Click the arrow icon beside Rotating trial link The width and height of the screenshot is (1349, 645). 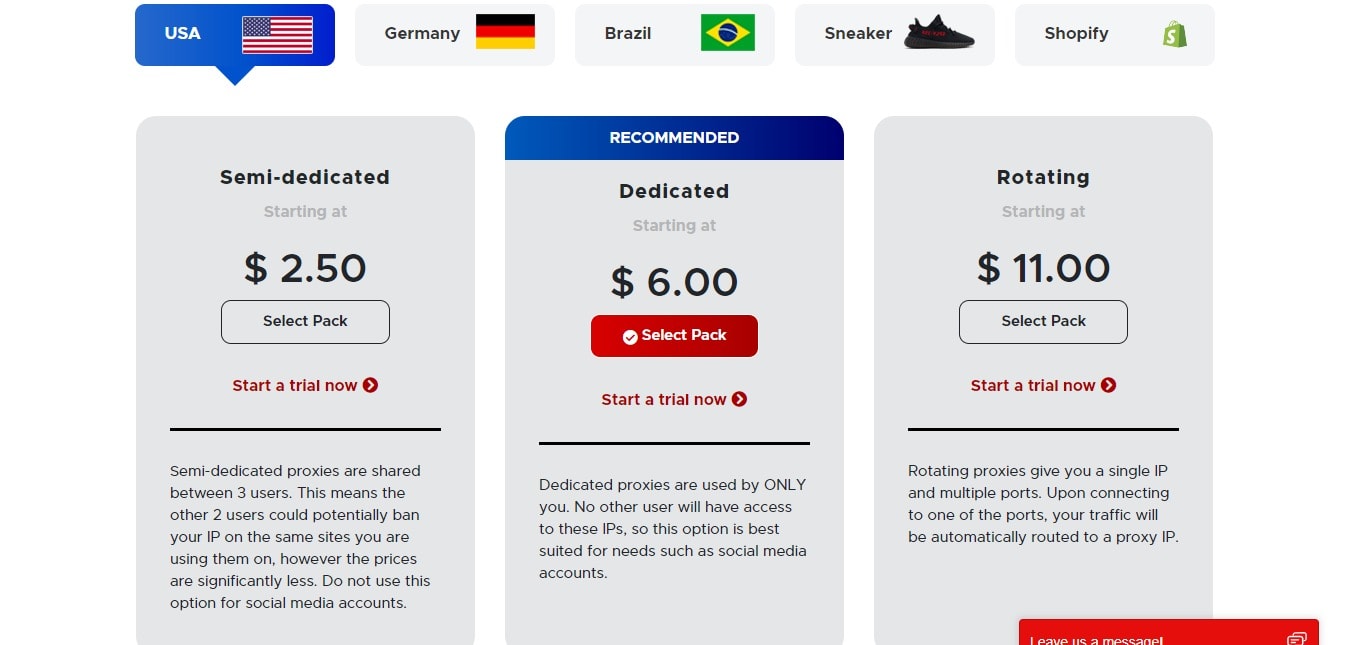(x=1109, y=385)
